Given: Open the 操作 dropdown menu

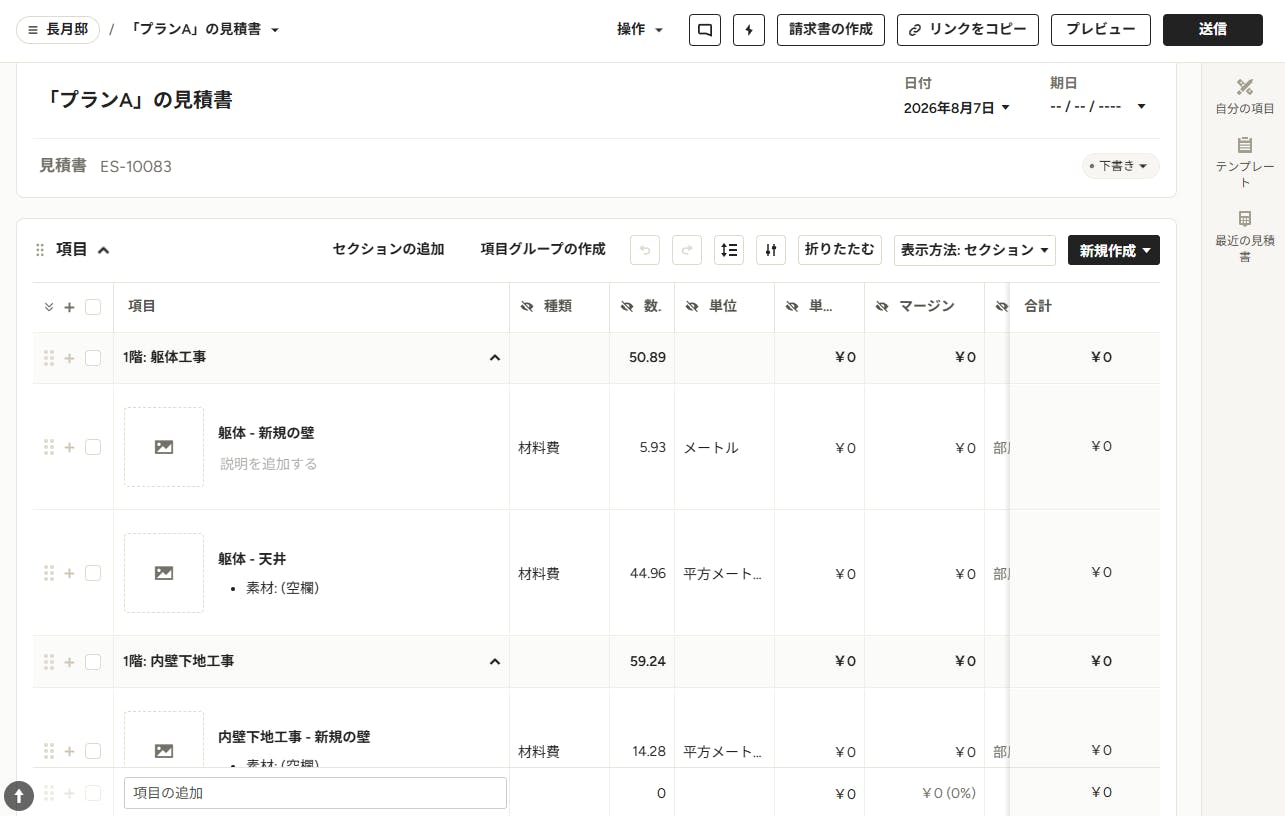Looking at the screenshot, I should 640,30.
